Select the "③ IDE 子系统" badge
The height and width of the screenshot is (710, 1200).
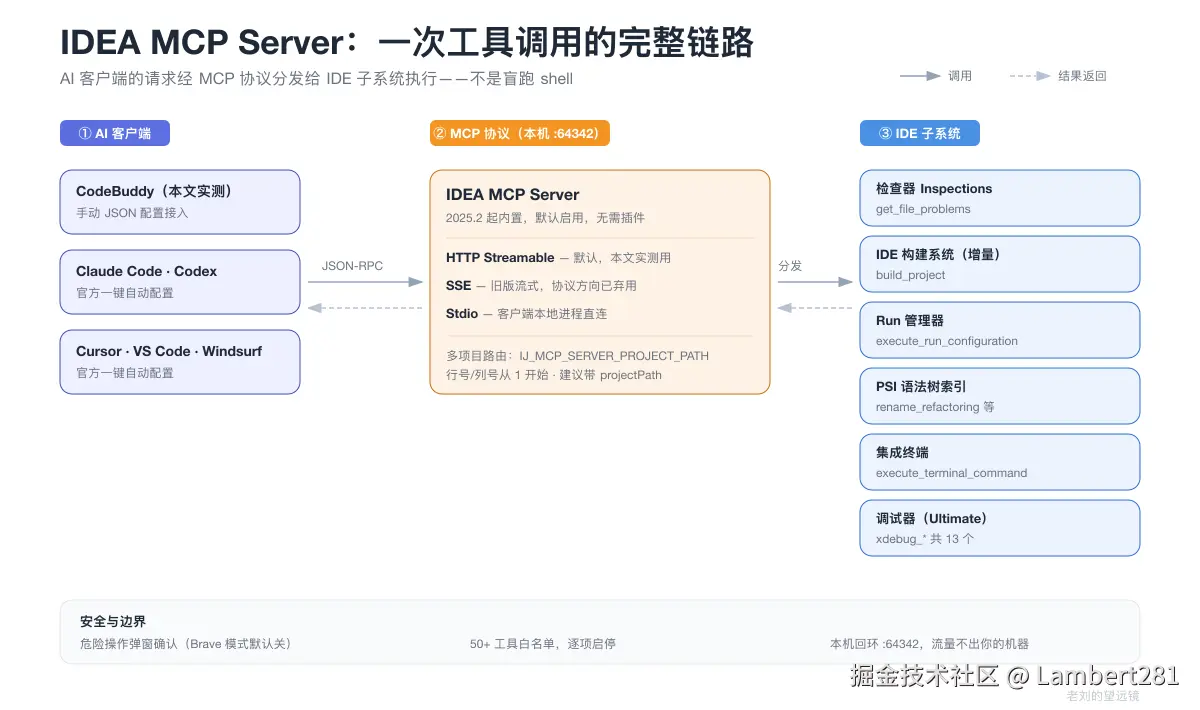point(920,133)
